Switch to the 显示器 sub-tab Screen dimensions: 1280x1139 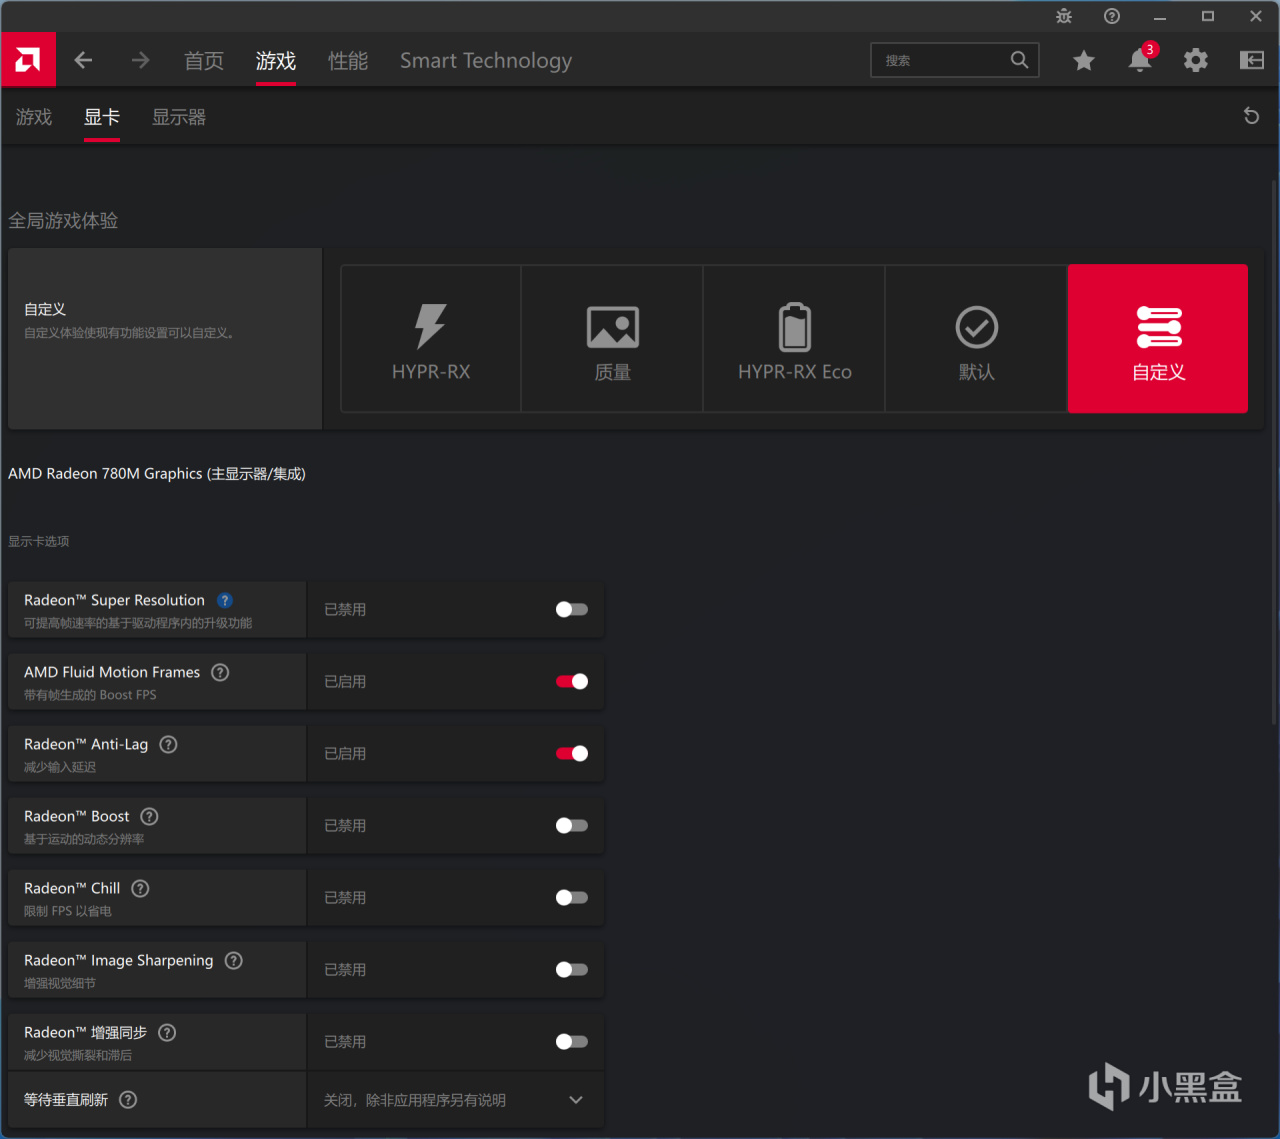pyautogui.click(x=179, y=117)
